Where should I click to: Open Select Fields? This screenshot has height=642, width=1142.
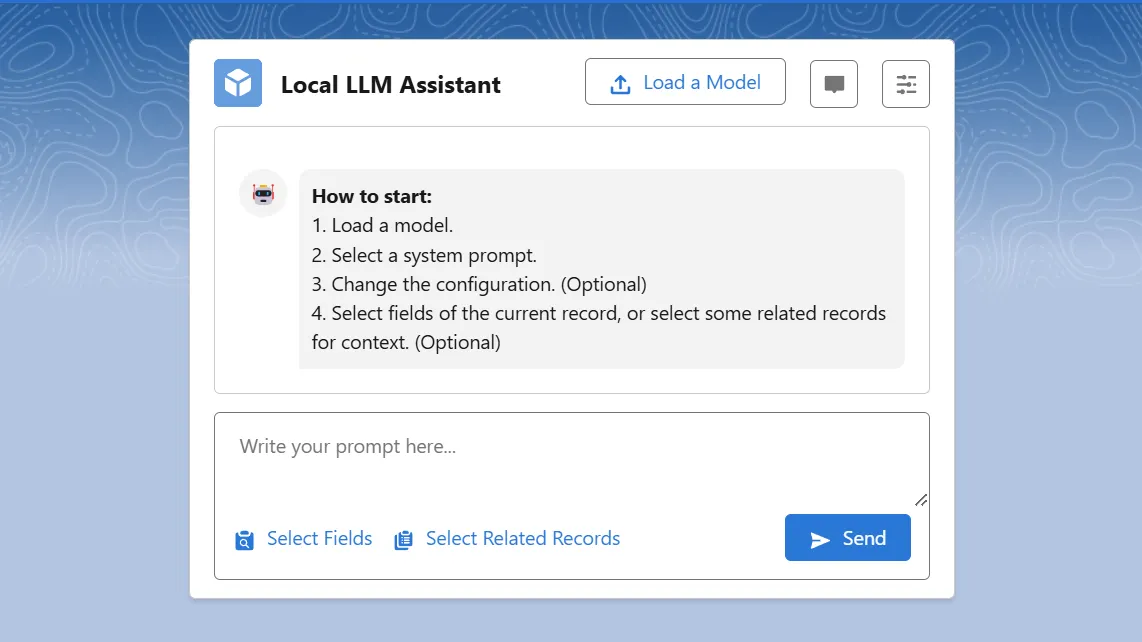319,538
